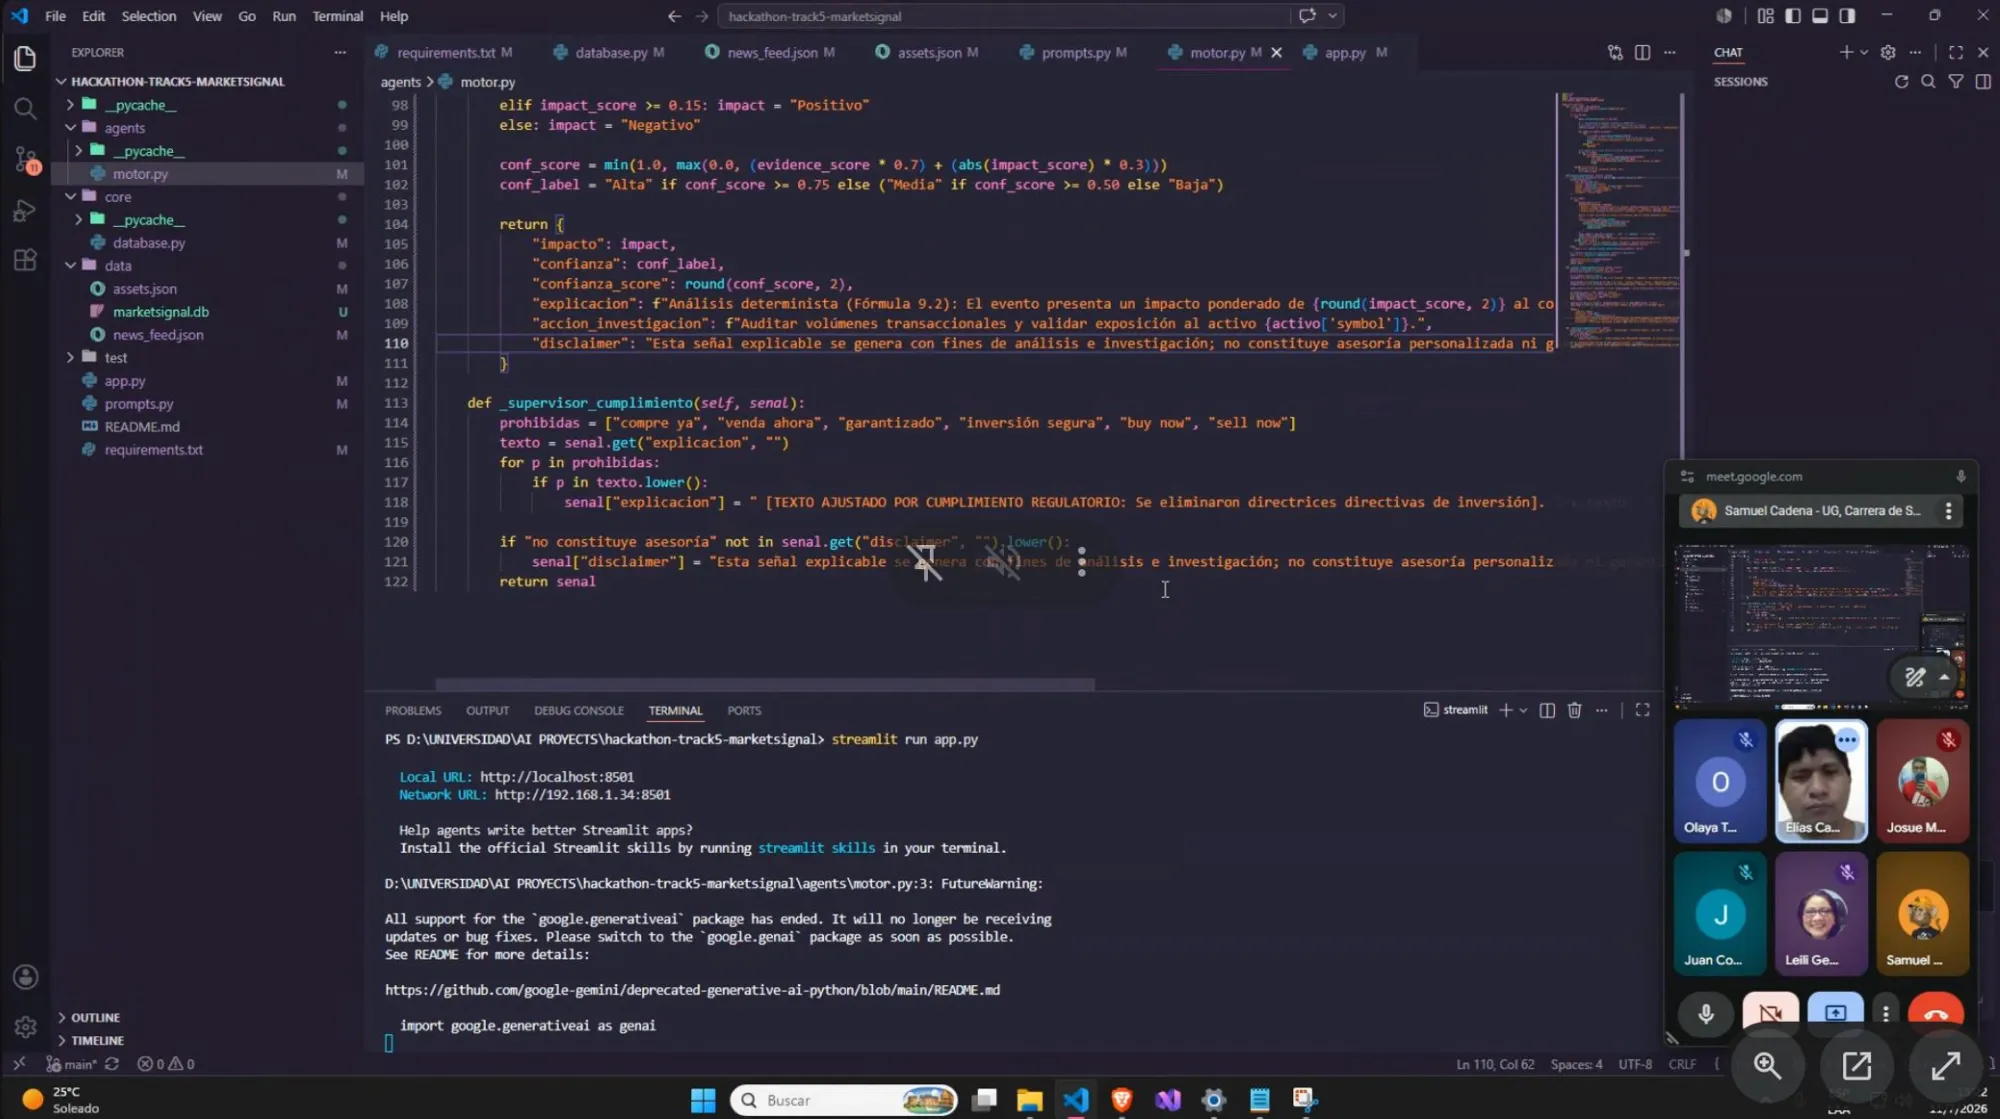Open the Elias Ca... participant tile
The height and width of the screenshot is (1119, 2000).
pos(1820,780)
